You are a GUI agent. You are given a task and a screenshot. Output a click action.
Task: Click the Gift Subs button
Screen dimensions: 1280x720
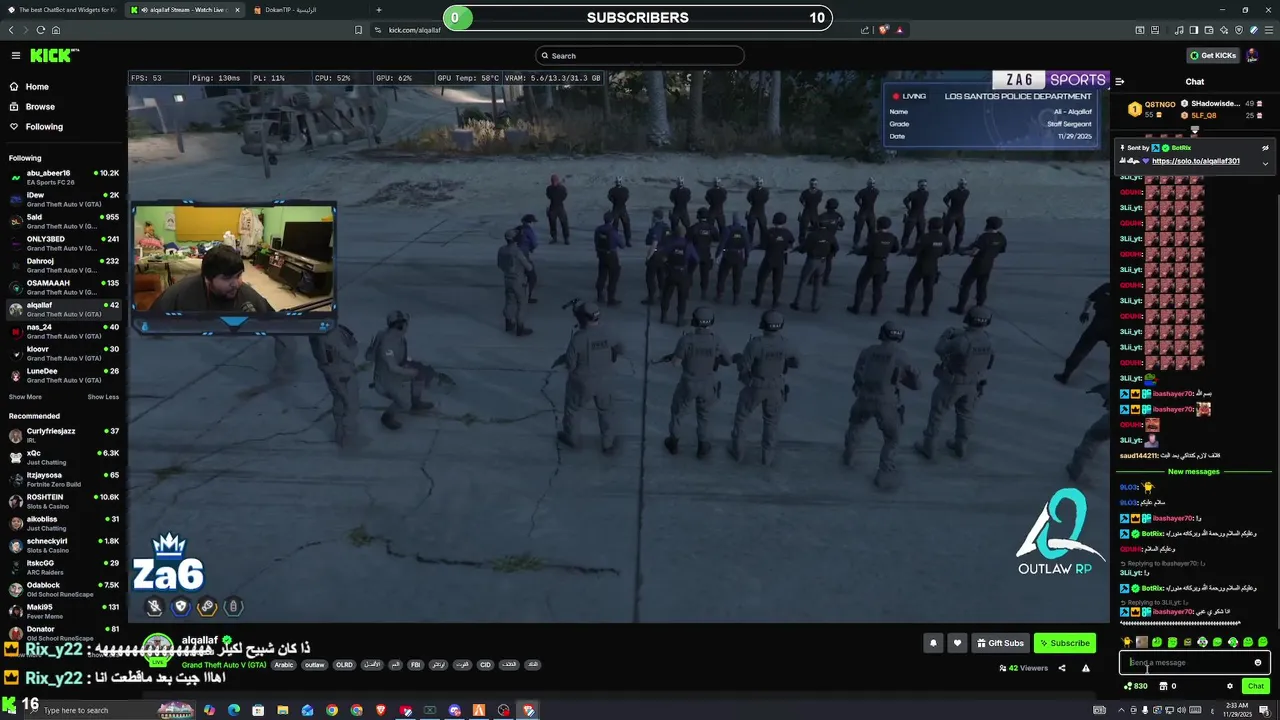point(1000,643)
